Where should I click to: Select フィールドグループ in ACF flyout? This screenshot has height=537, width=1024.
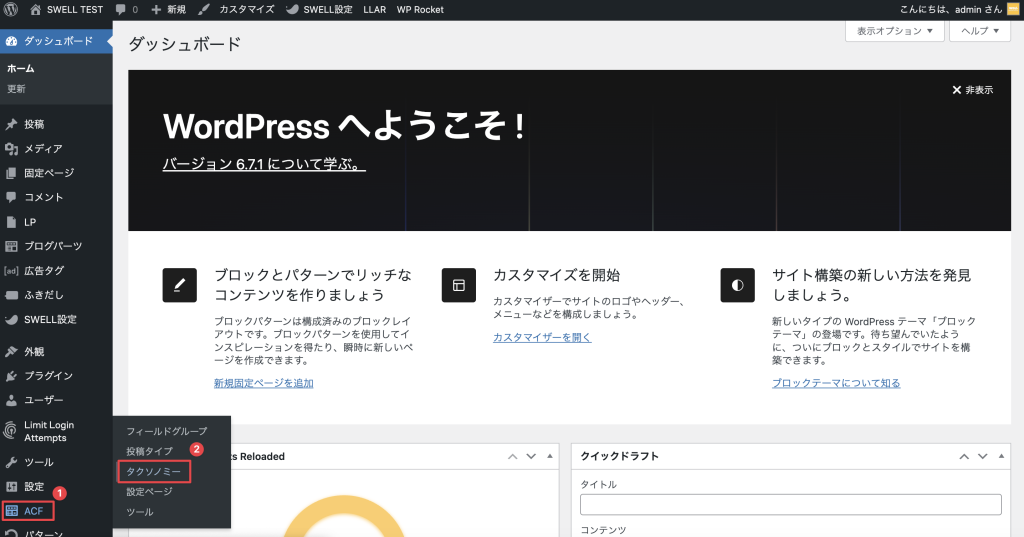click(167, 431)
